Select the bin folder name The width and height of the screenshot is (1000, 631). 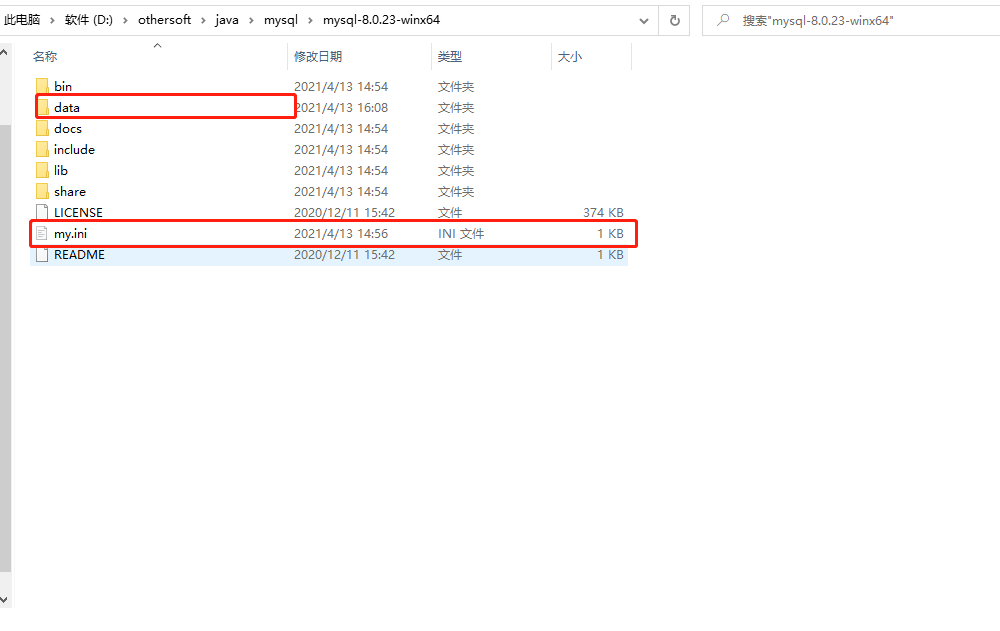62,86
